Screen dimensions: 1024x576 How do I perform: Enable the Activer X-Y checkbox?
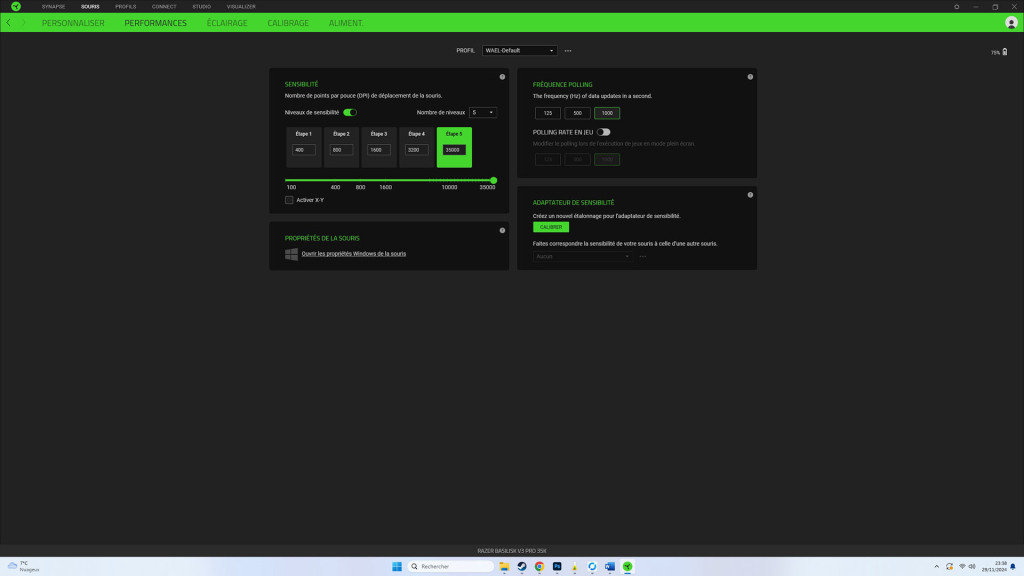tap(289, 200)
